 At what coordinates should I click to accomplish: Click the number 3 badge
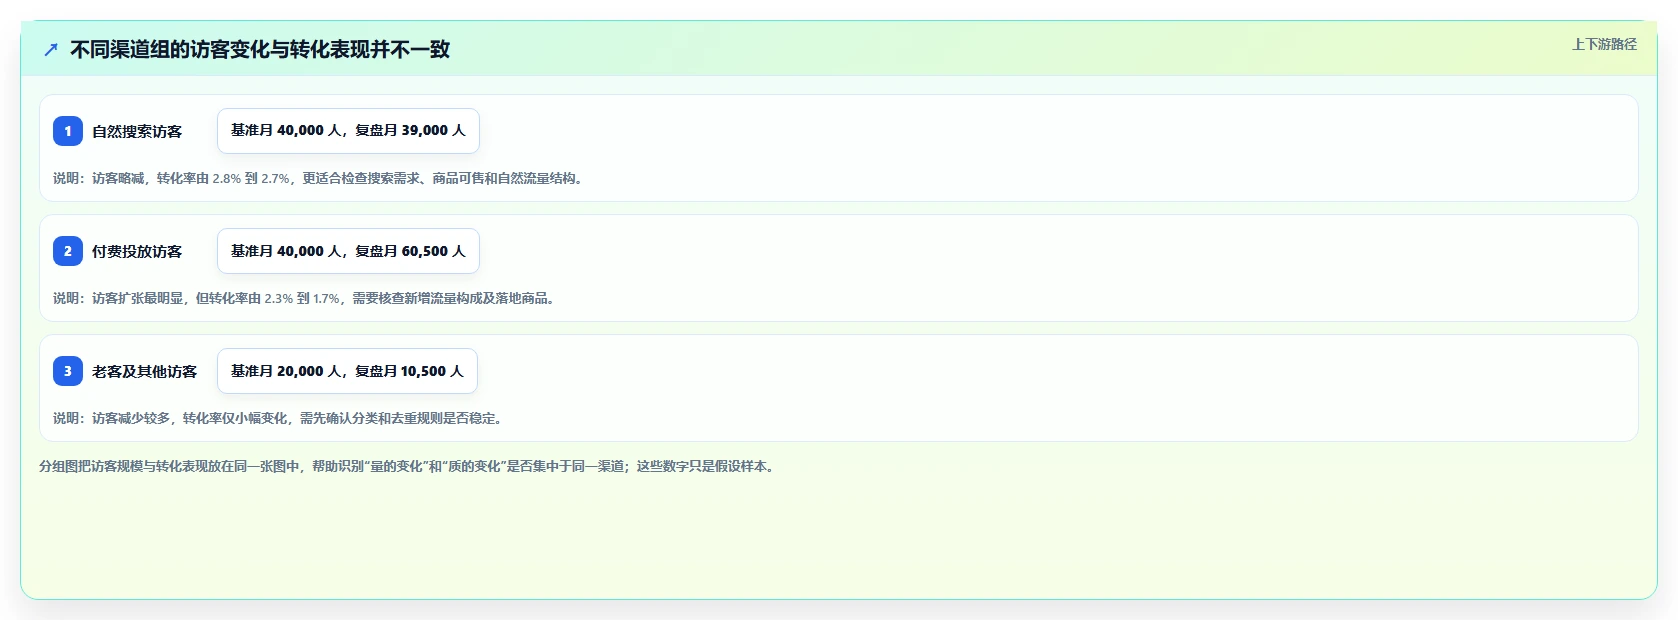[x=68, y=371]
